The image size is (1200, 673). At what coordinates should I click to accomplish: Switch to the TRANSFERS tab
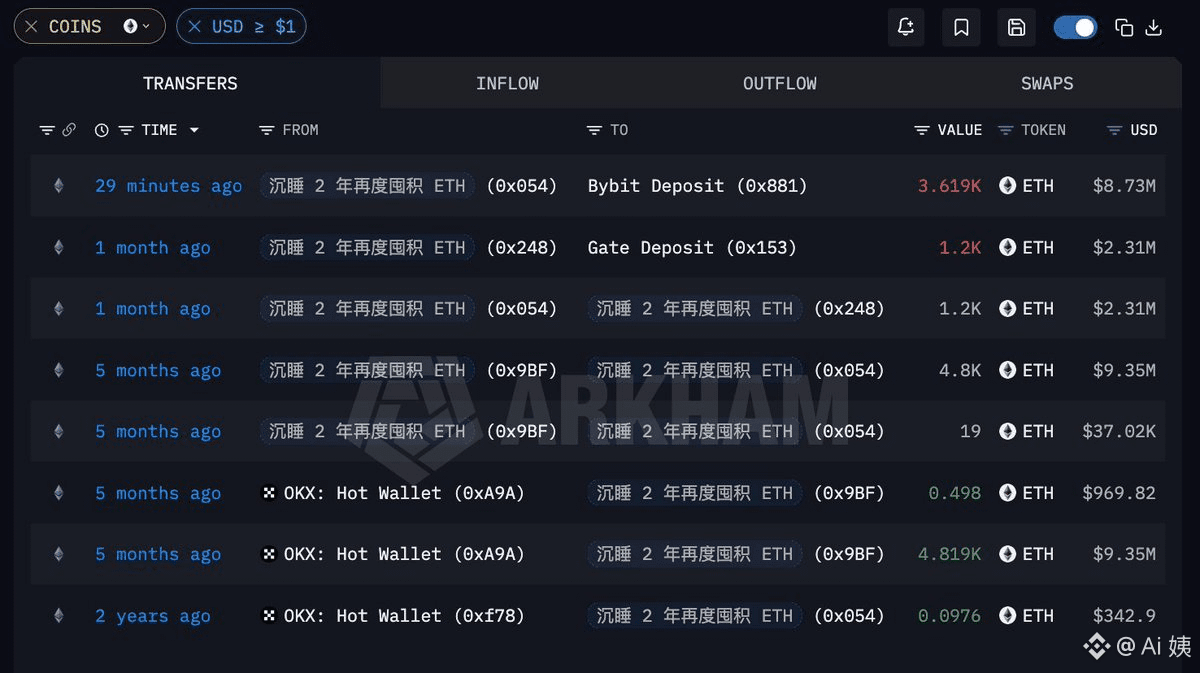click(x=190, y=83)
